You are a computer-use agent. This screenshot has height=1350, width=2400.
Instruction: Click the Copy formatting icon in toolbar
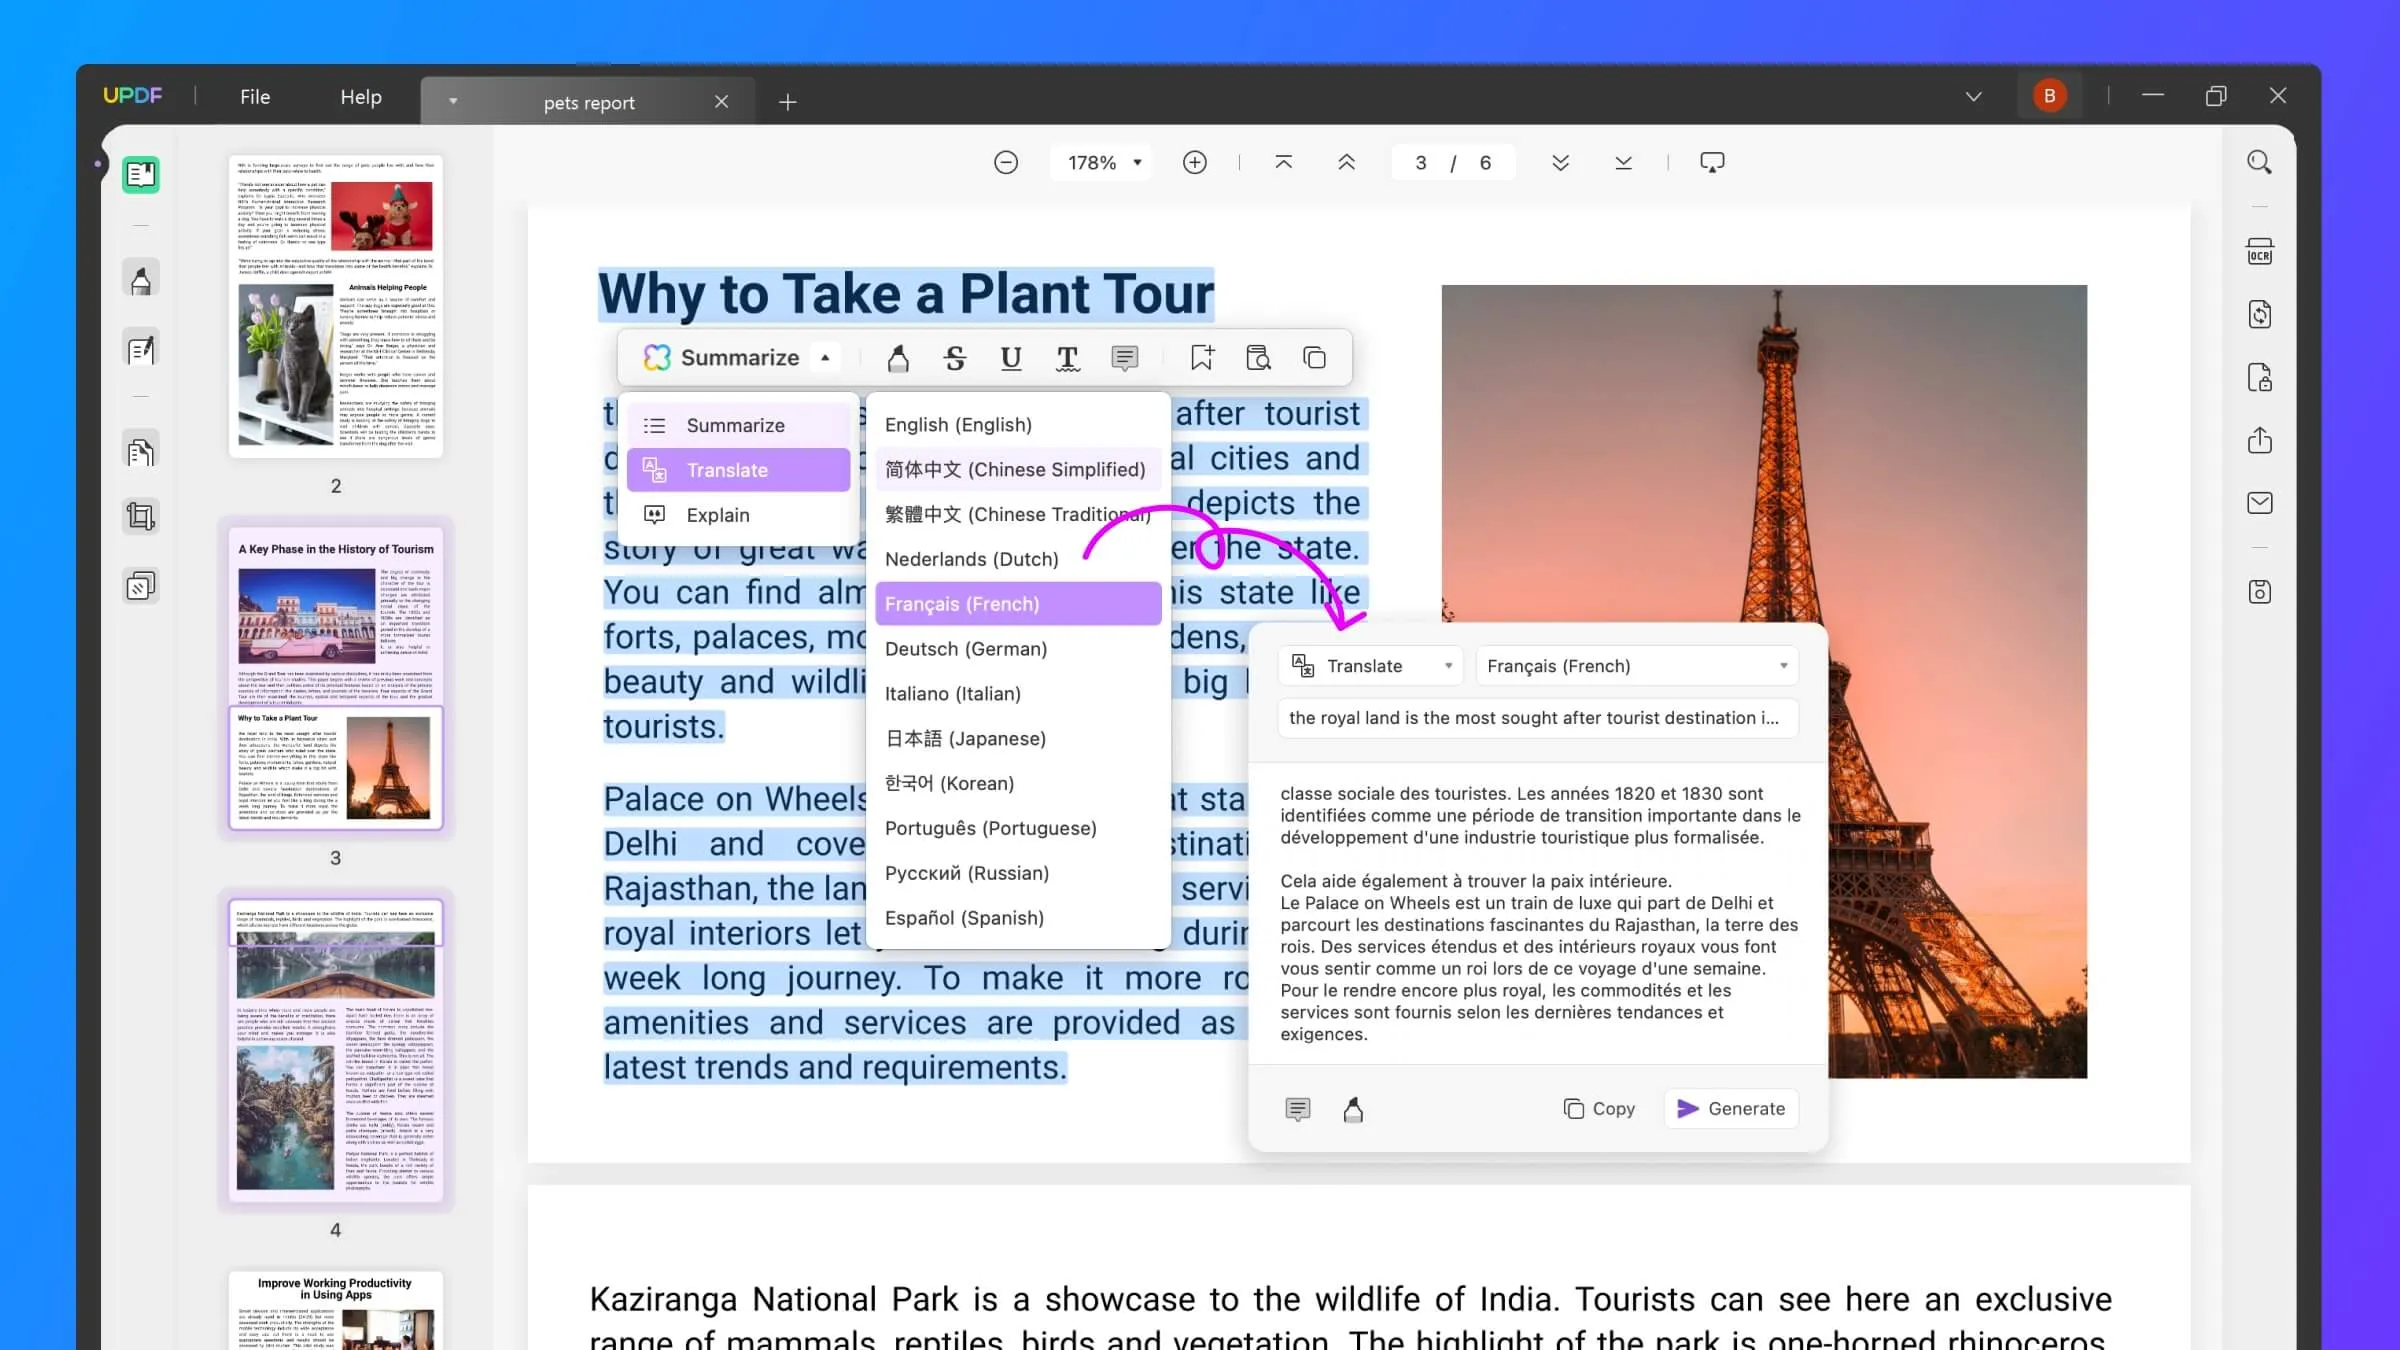coord(1314,358)
